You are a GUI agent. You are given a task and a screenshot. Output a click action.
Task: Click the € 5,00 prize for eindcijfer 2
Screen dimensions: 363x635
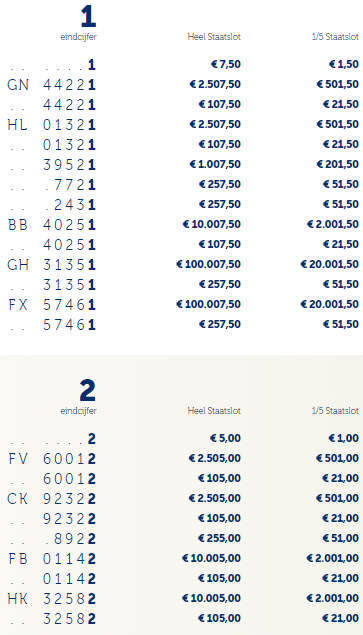(x=225, y=438)
